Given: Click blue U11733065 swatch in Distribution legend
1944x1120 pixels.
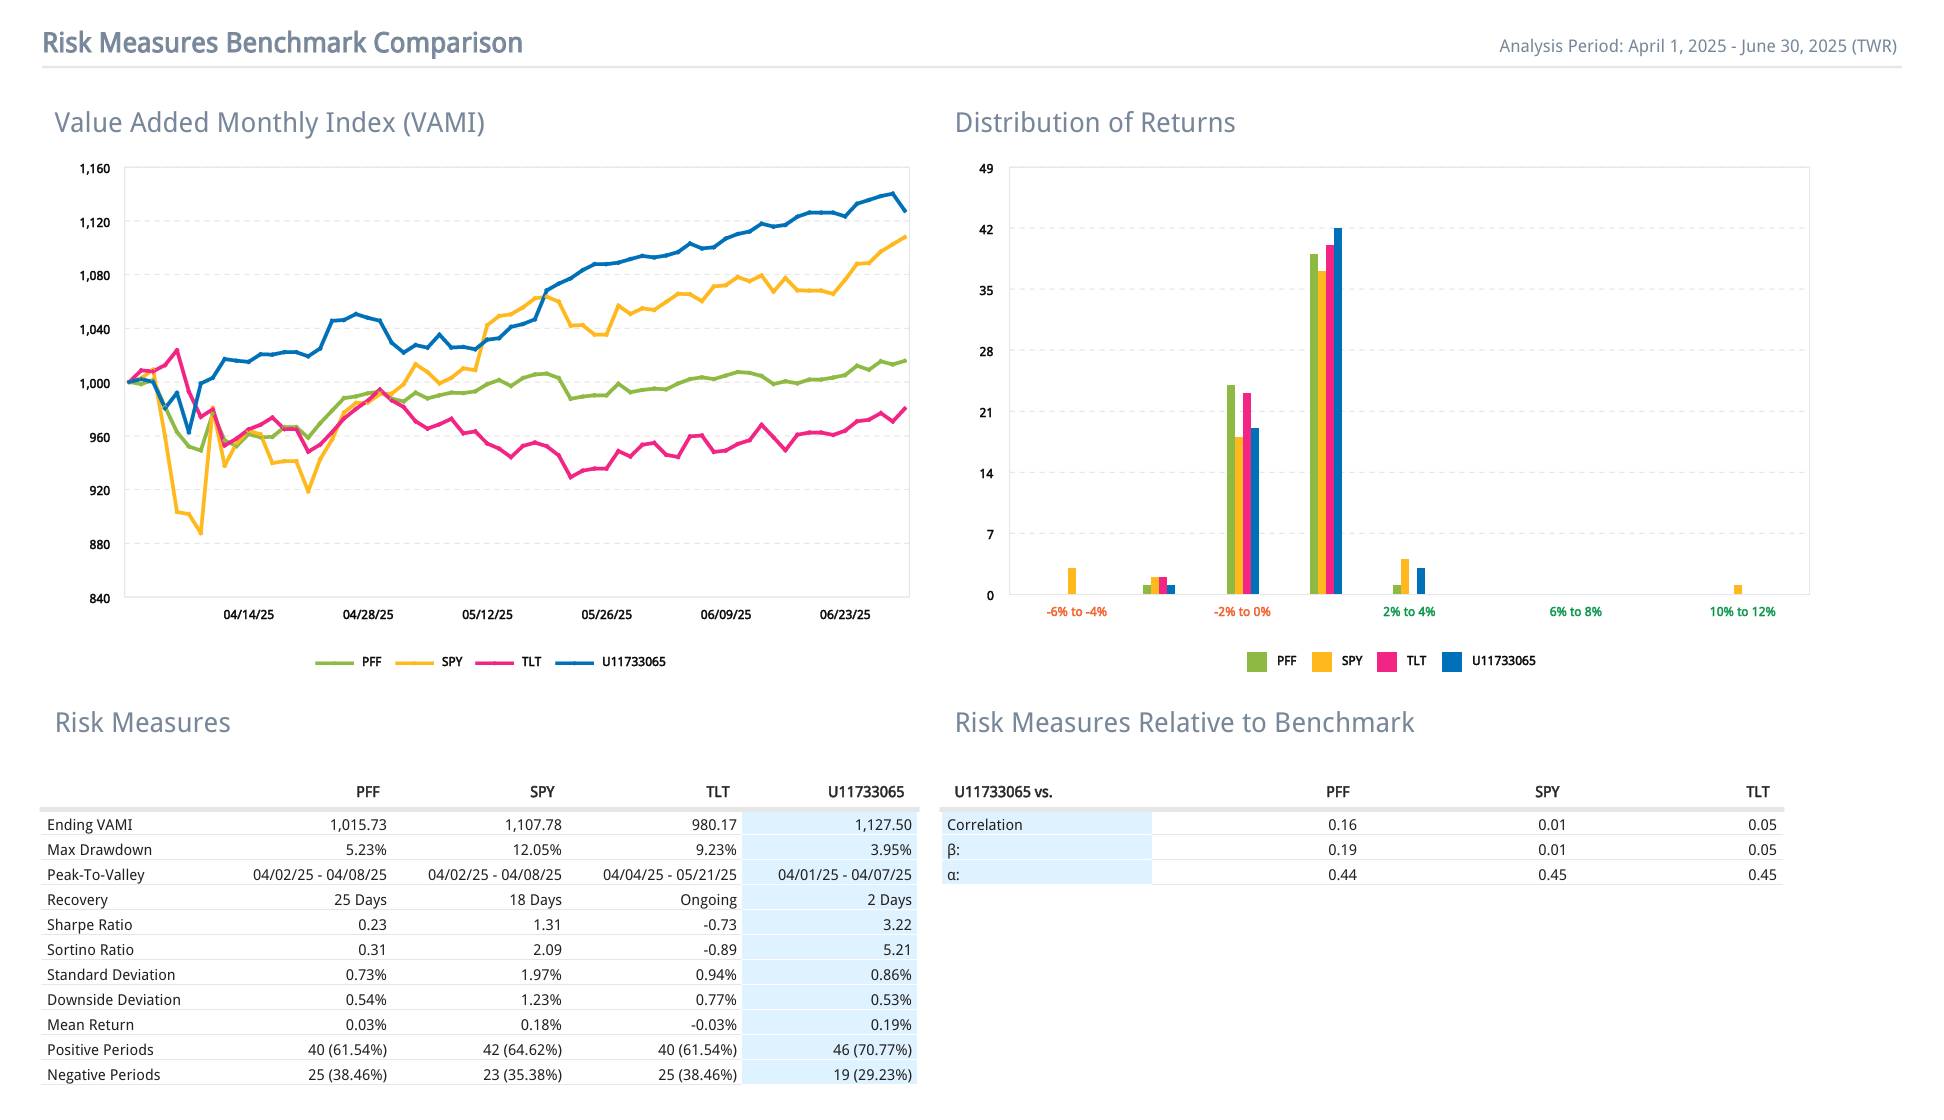Looking at the screenshot, I should coord(1452,661).
